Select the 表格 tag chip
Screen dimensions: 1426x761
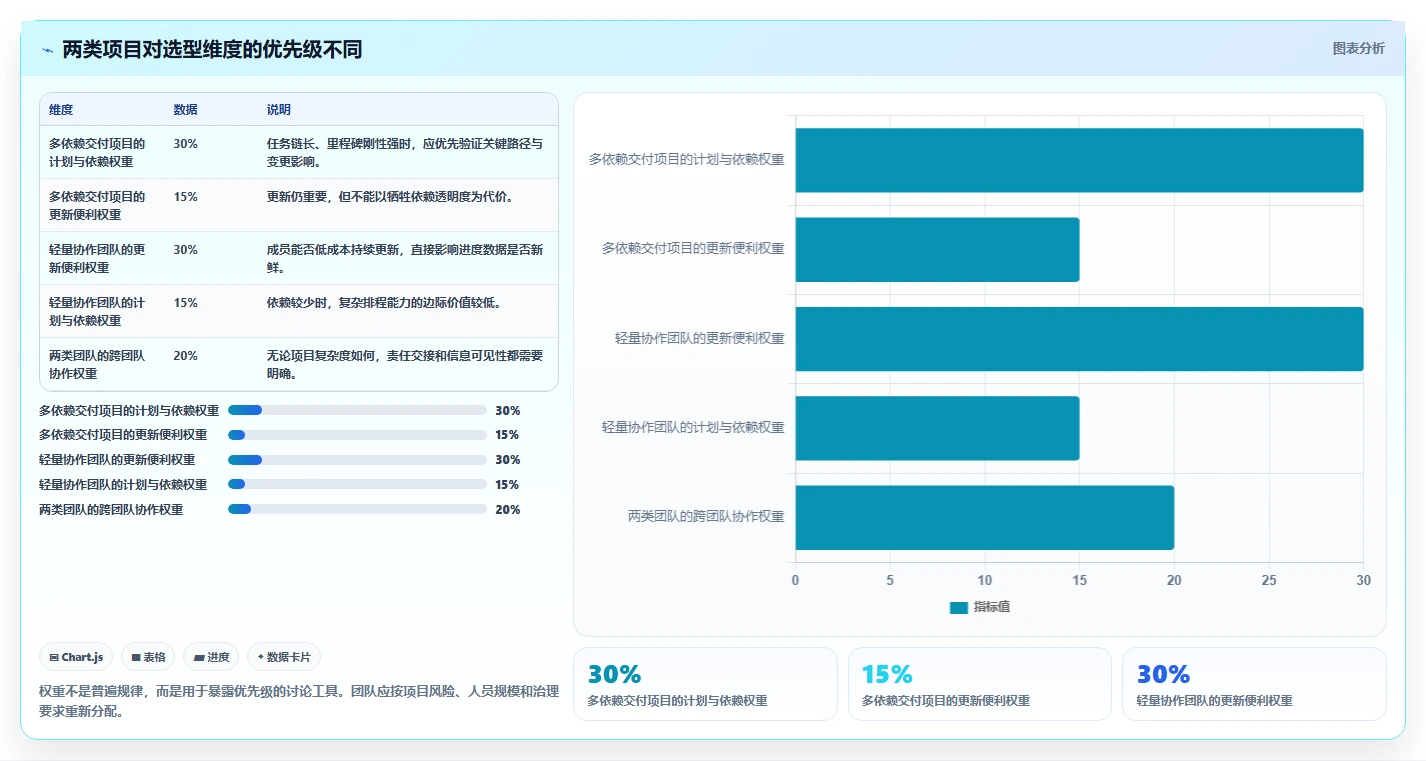pos(148,657)
